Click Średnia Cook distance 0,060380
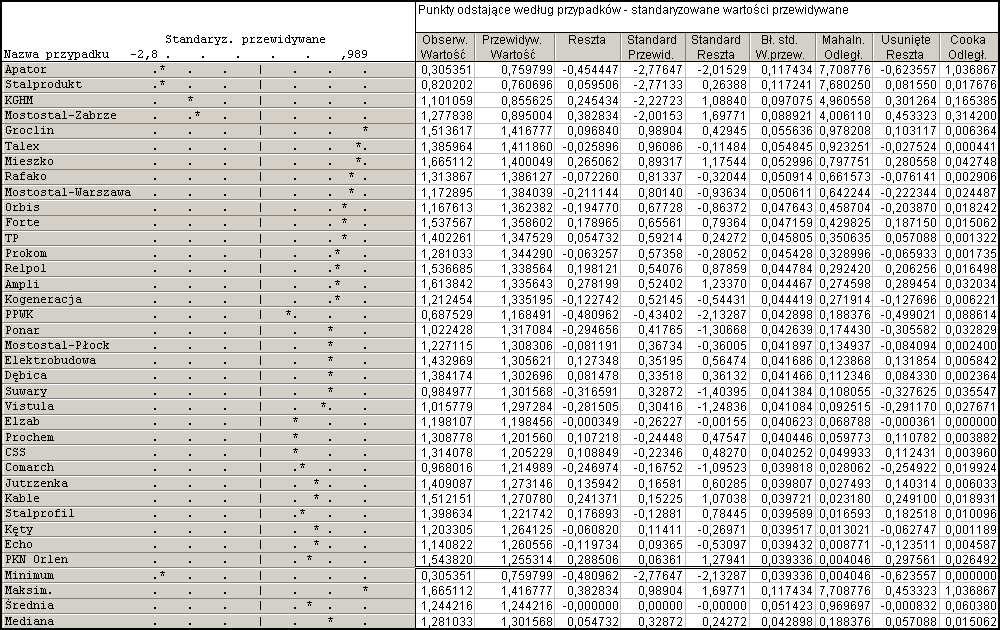 tap(971, 606)
